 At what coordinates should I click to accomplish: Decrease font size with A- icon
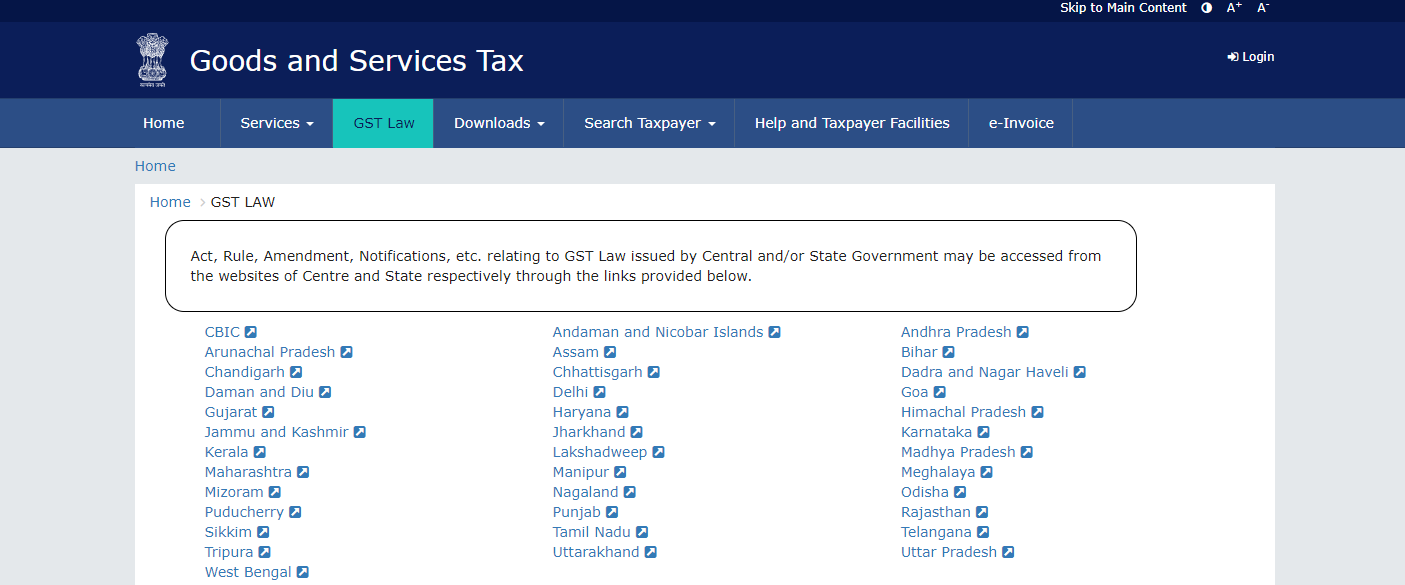[1263, 8]
